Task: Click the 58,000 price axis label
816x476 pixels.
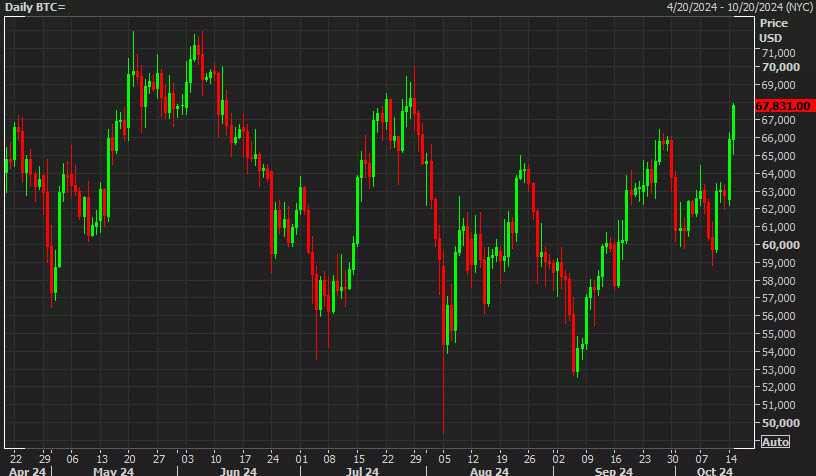Action: (779, 281)
